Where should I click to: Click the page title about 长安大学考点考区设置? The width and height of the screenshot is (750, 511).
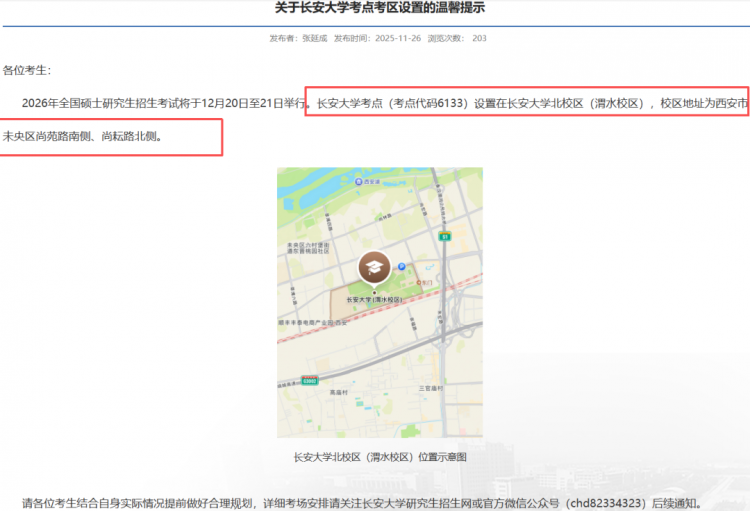point(379,7)
